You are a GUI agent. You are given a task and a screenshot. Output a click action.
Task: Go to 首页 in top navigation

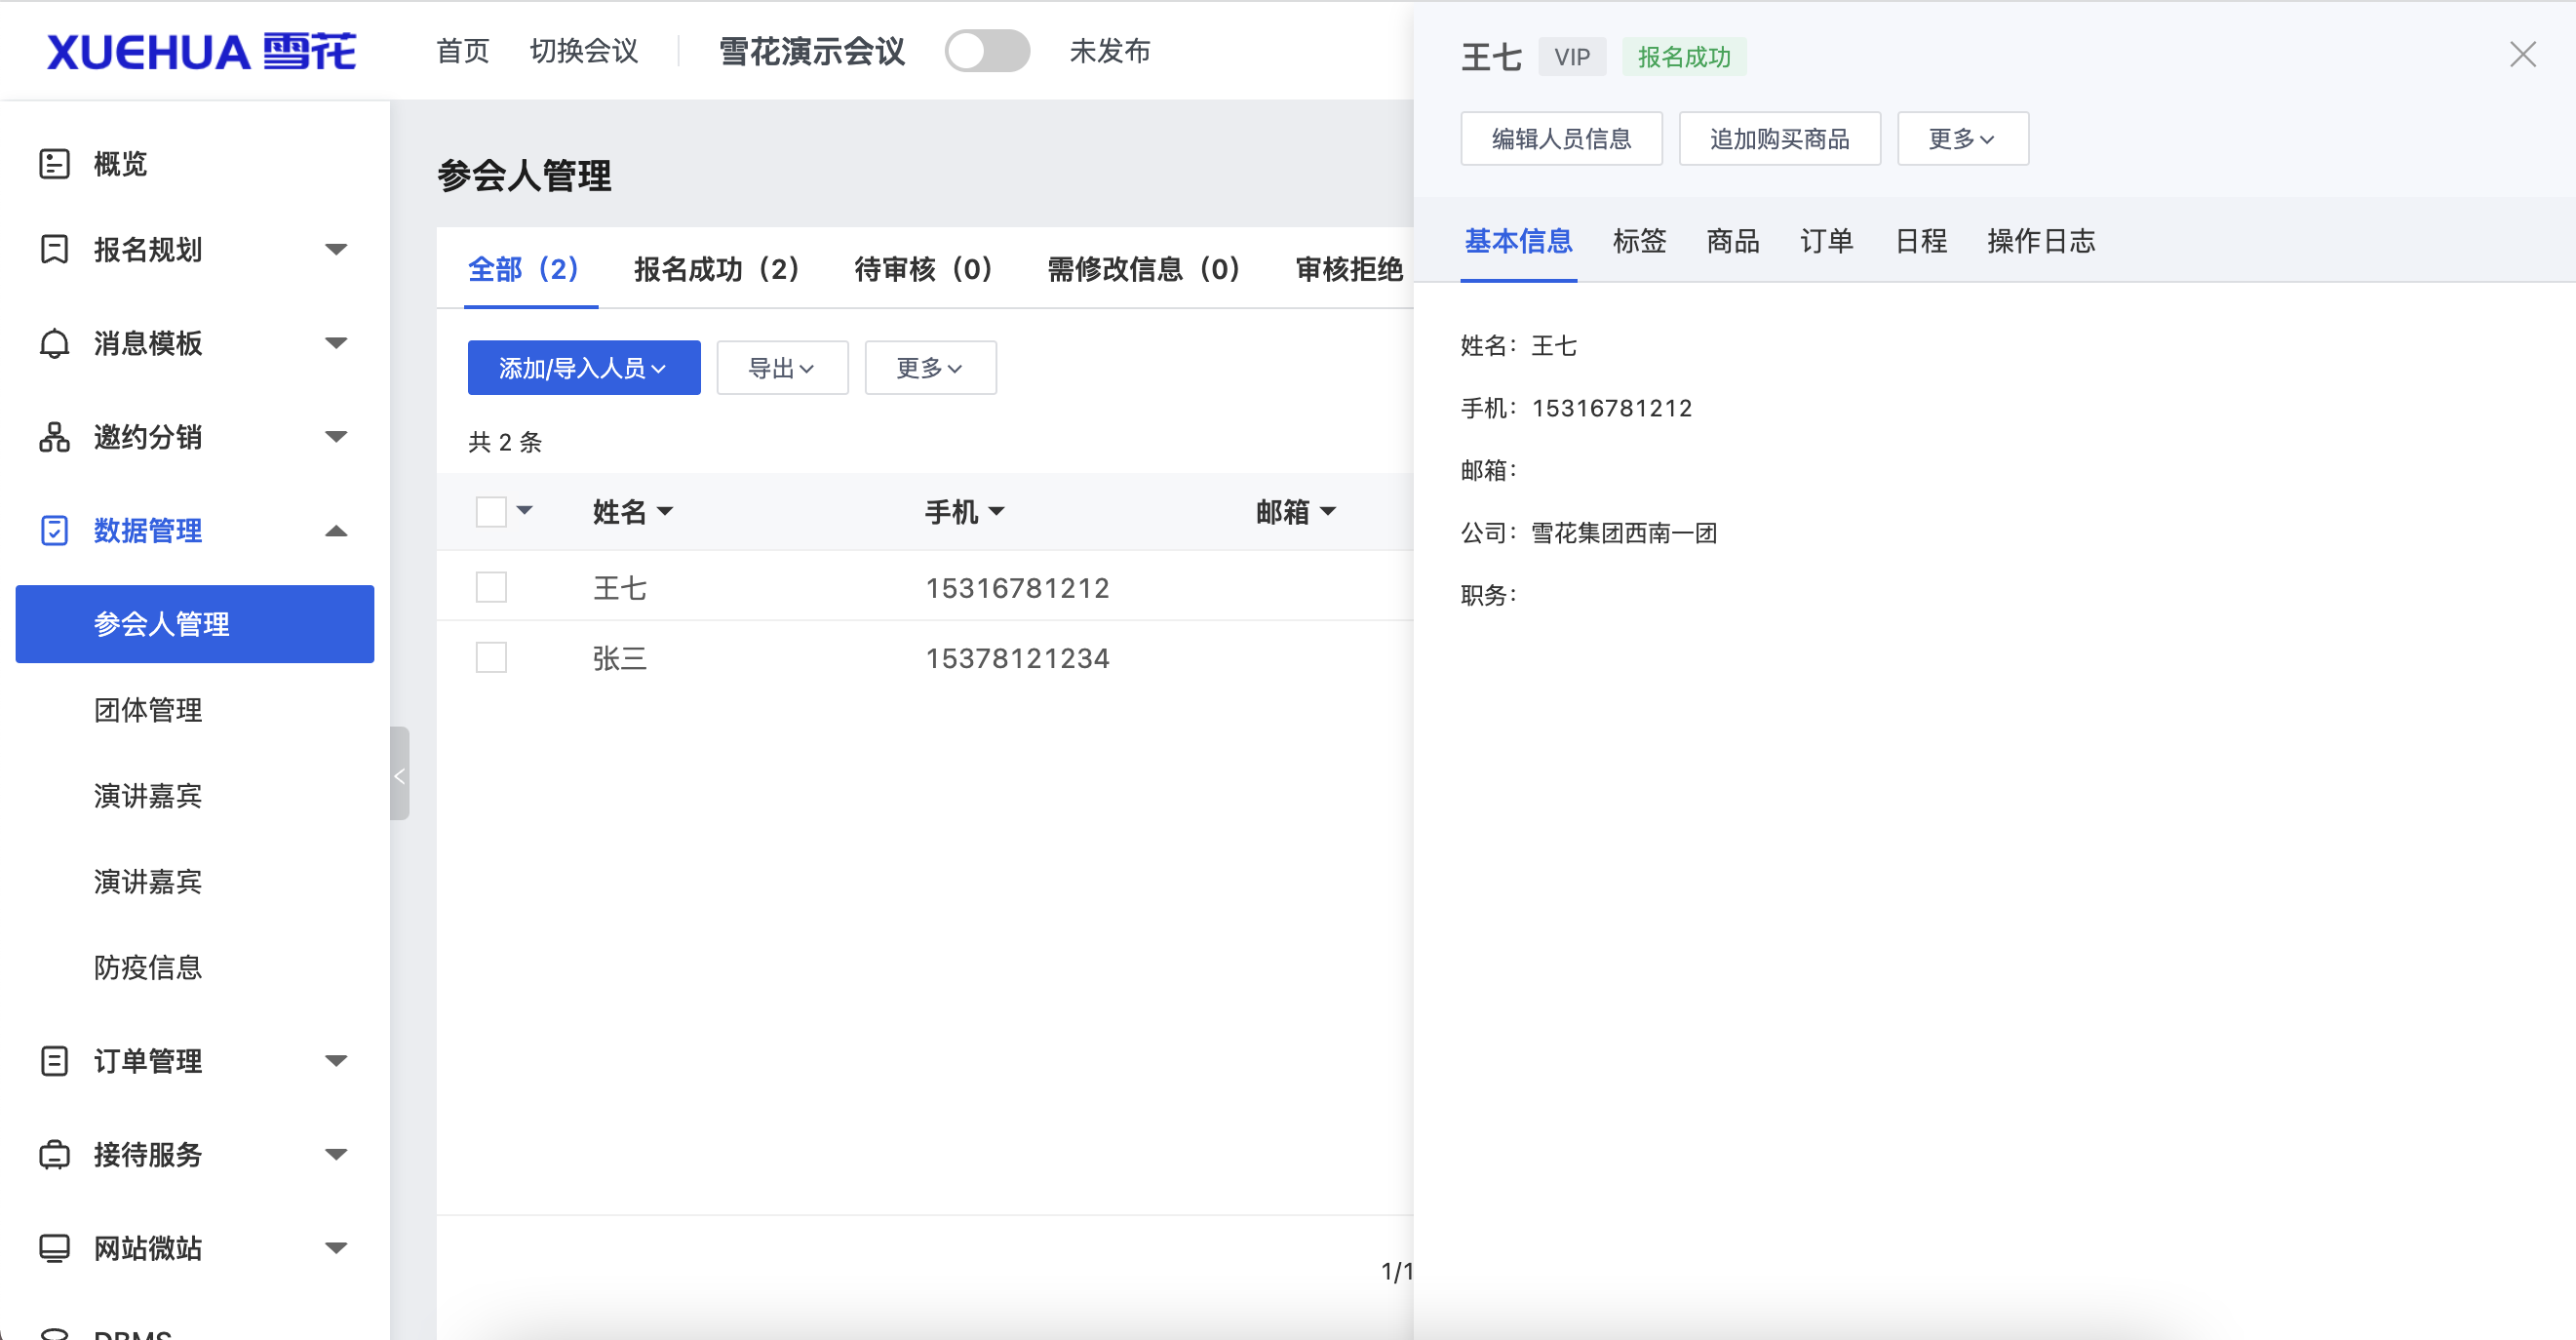click(463, 51)
